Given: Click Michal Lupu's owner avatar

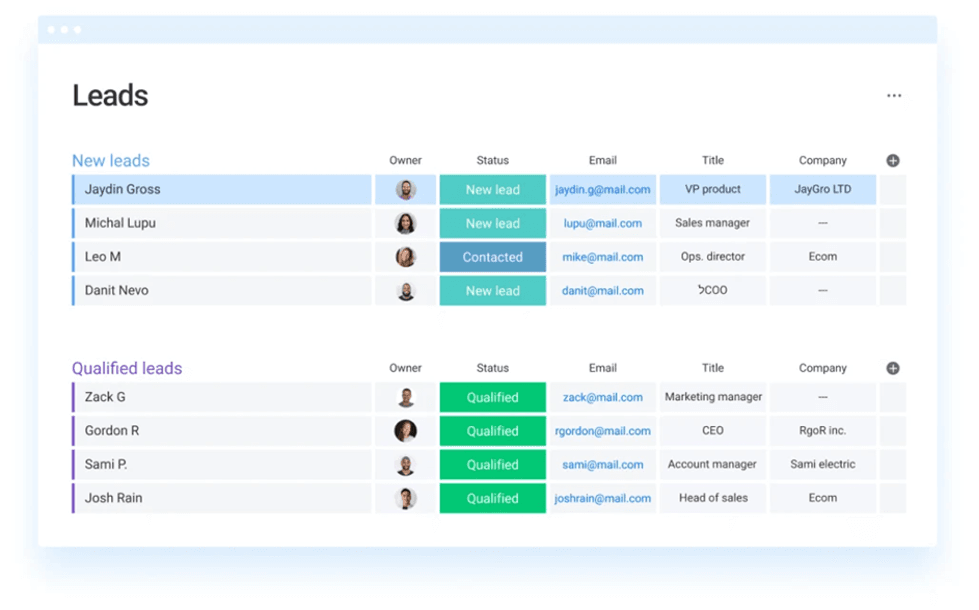Looking at the screenshot, I should (405, 223).
